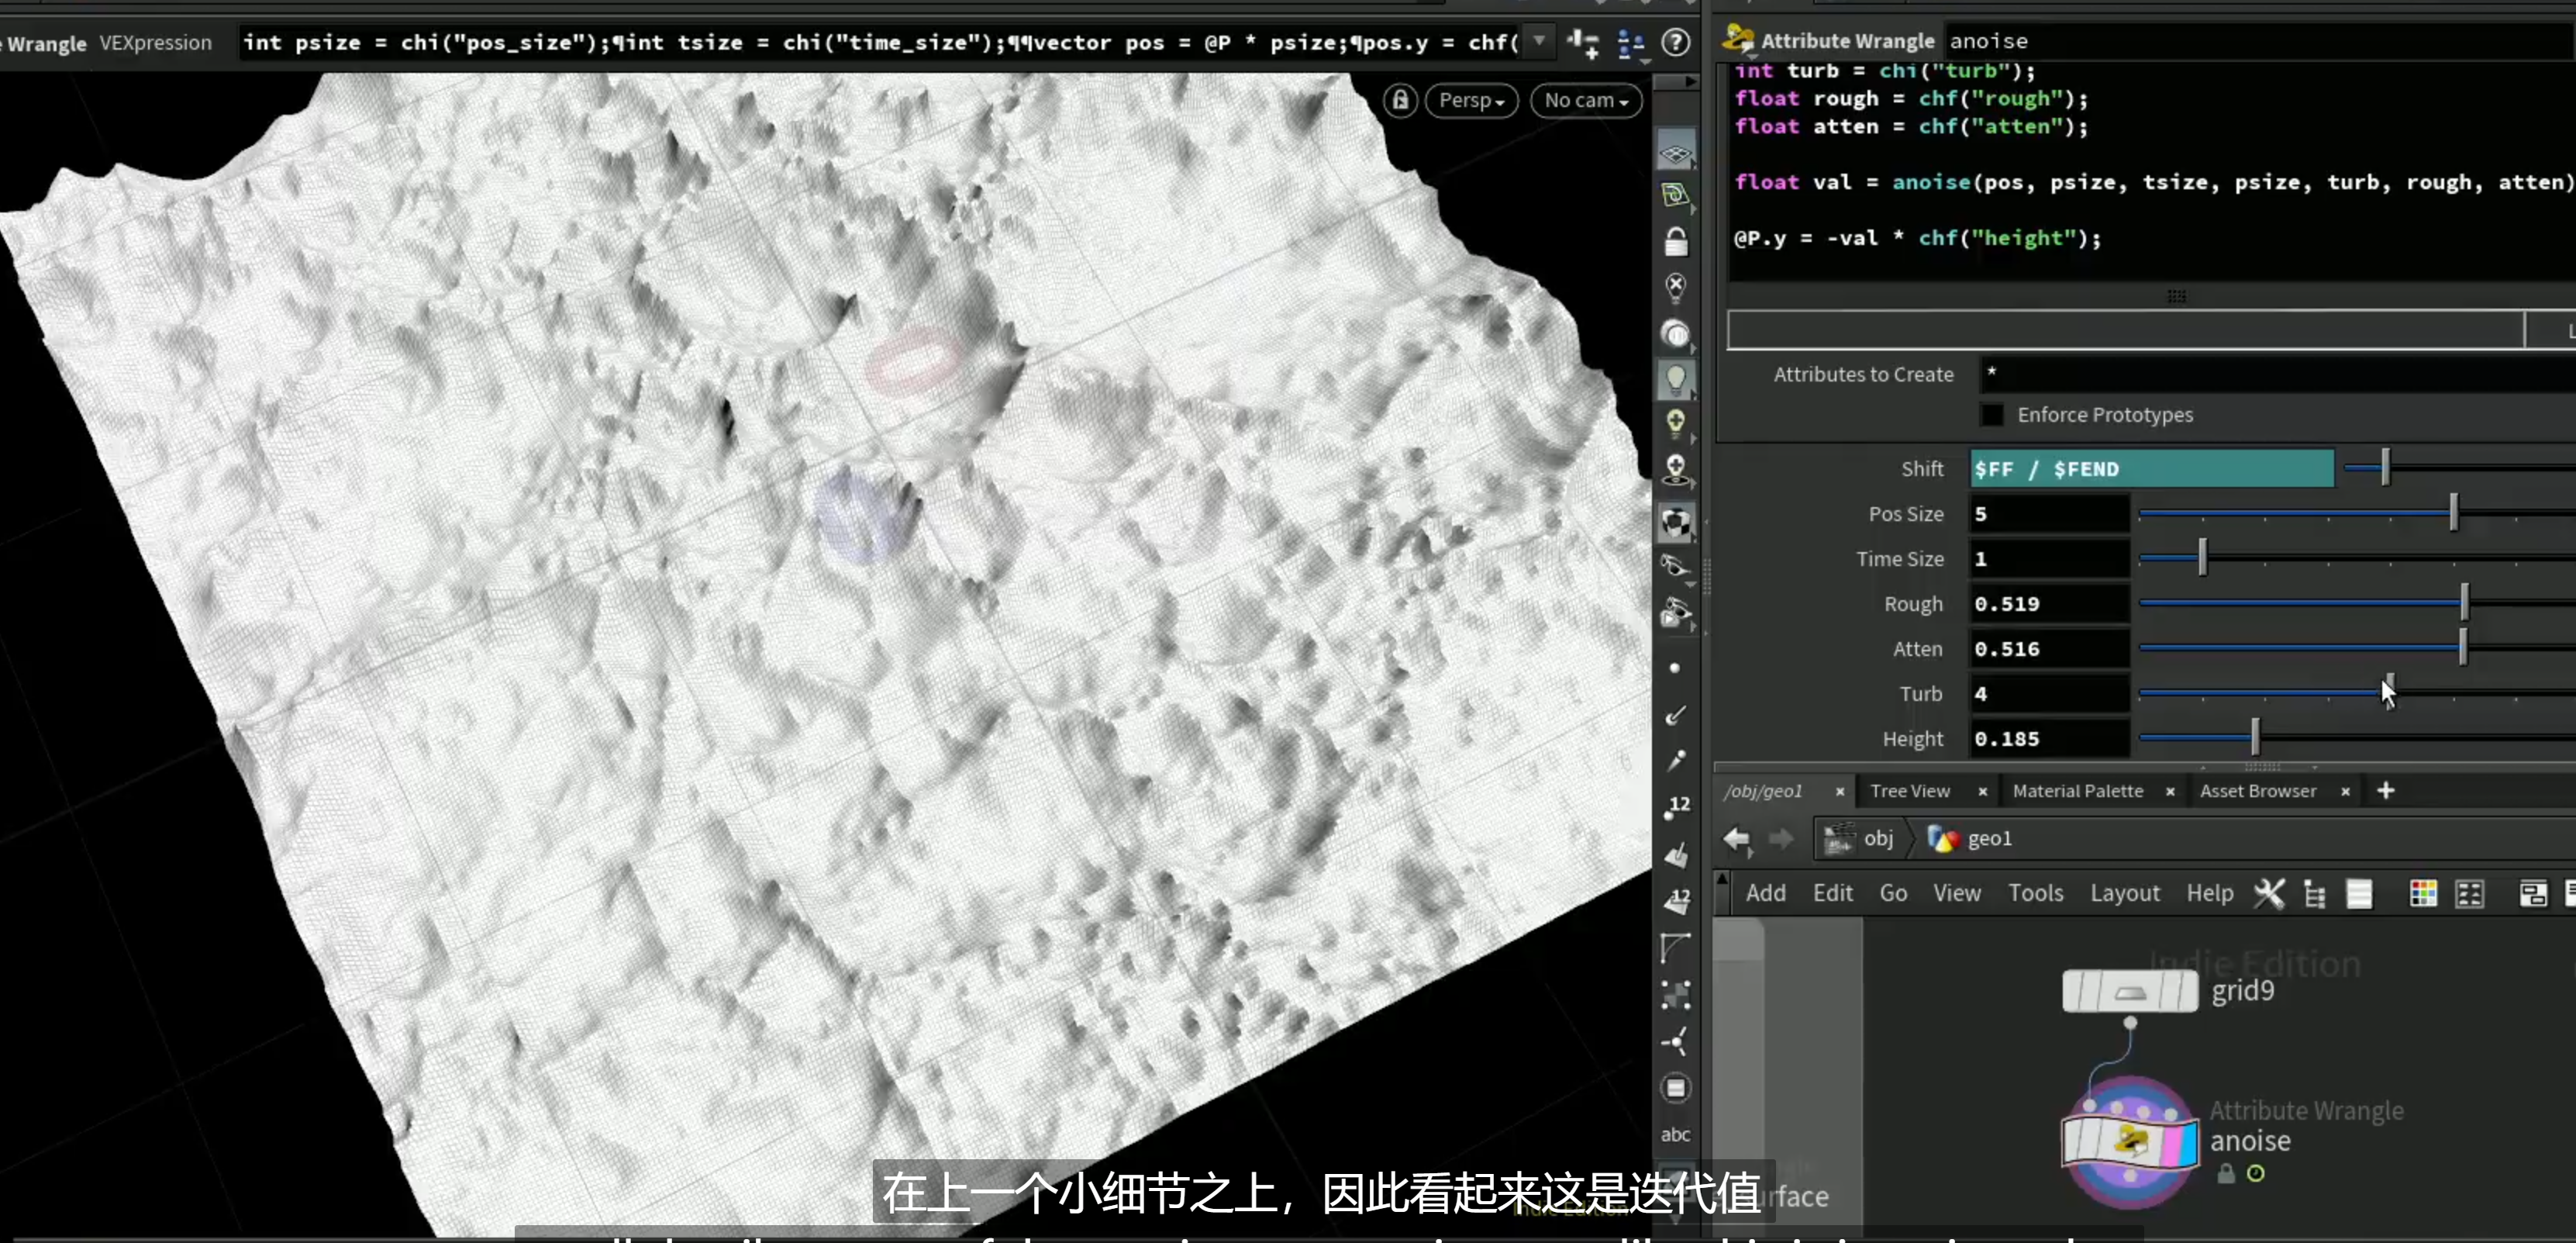Click the Time Size value field

(2049, 559)
